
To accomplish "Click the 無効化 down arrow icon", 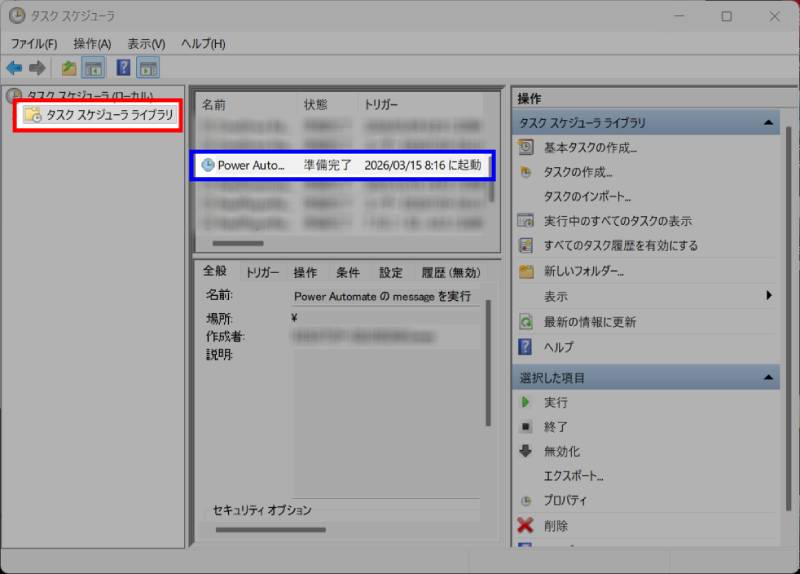I will [525, 451].
